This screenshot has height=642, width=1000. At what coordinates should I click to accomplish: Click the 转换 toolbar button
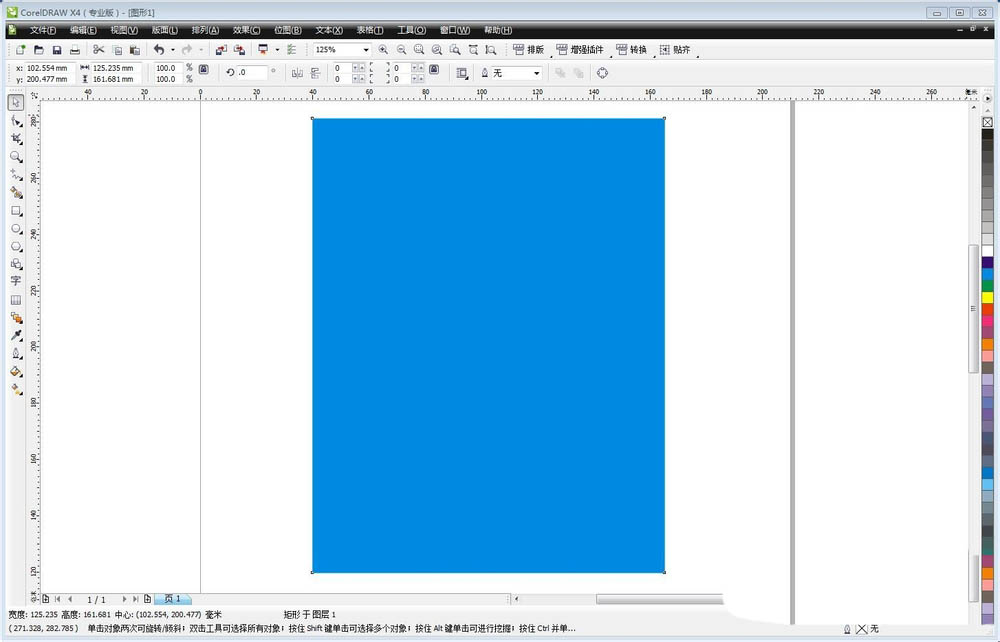click(631, 50)
